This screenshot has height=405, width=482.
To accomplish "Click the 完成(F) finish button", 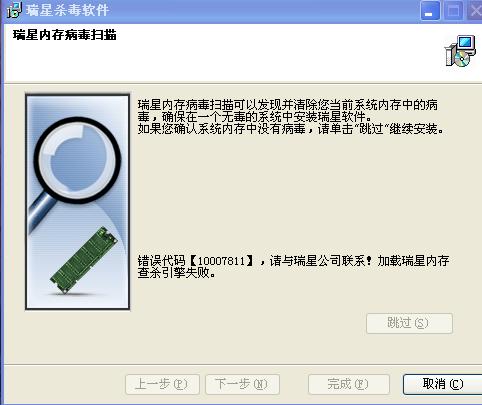I will [349, 384].
